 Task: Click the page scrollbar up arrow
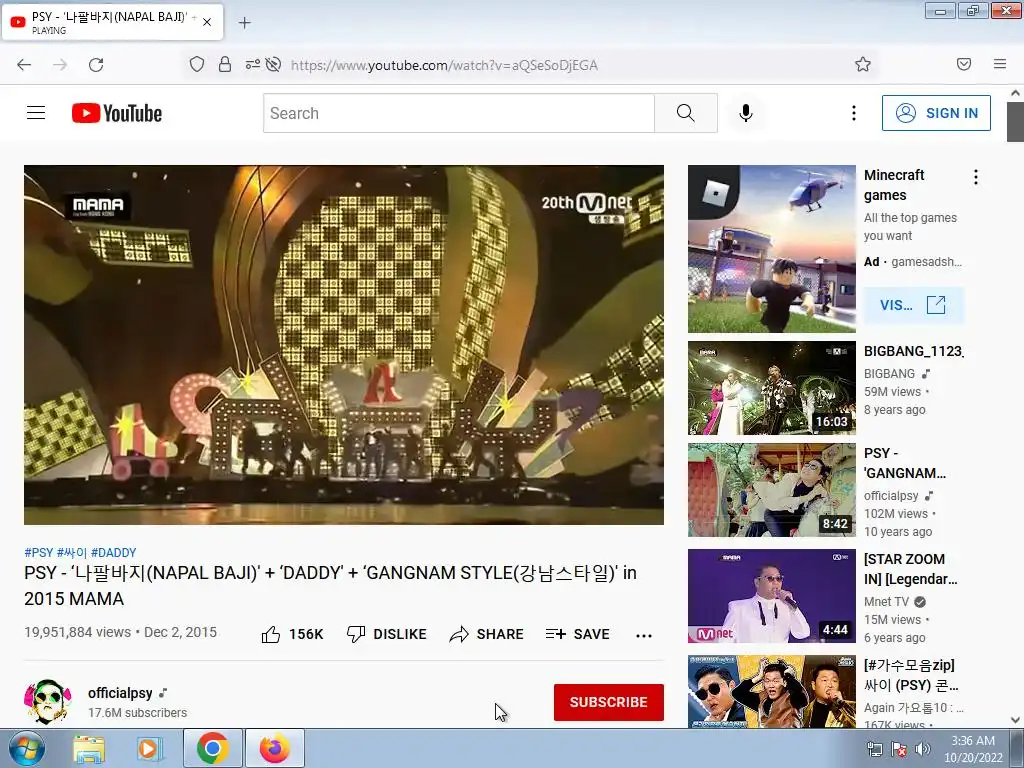tap(1016, 93)
